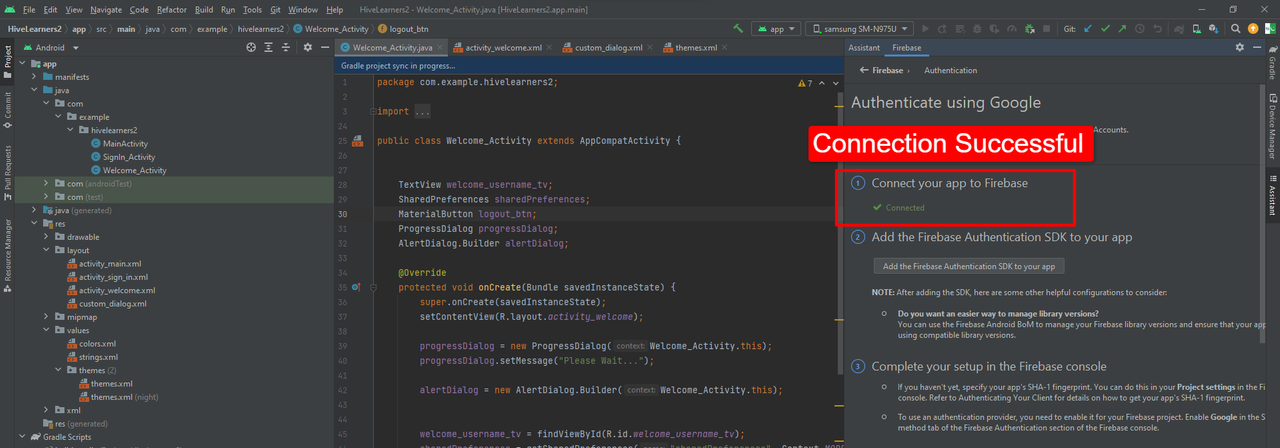
Task: Open the Tools menu
Action: click(x=252, y=9)
